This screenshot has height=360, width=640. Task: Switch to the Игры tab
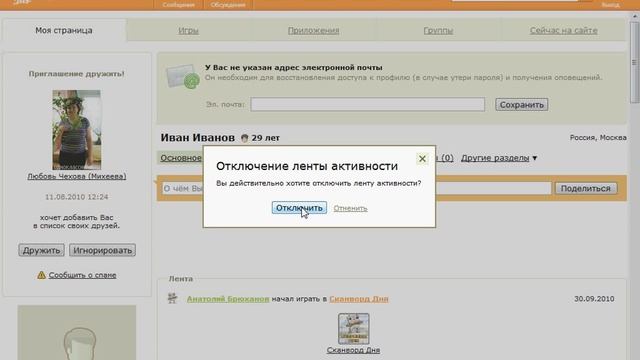(189, 30)
